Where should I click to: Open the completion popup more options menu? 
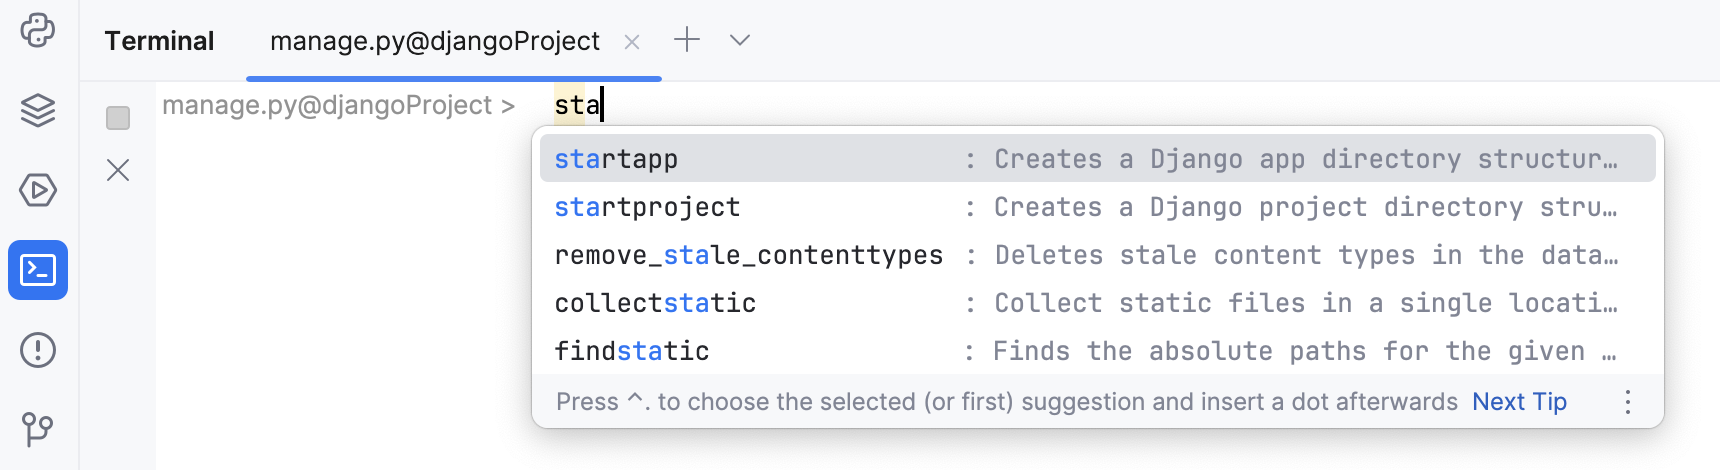click(1628, 402)
